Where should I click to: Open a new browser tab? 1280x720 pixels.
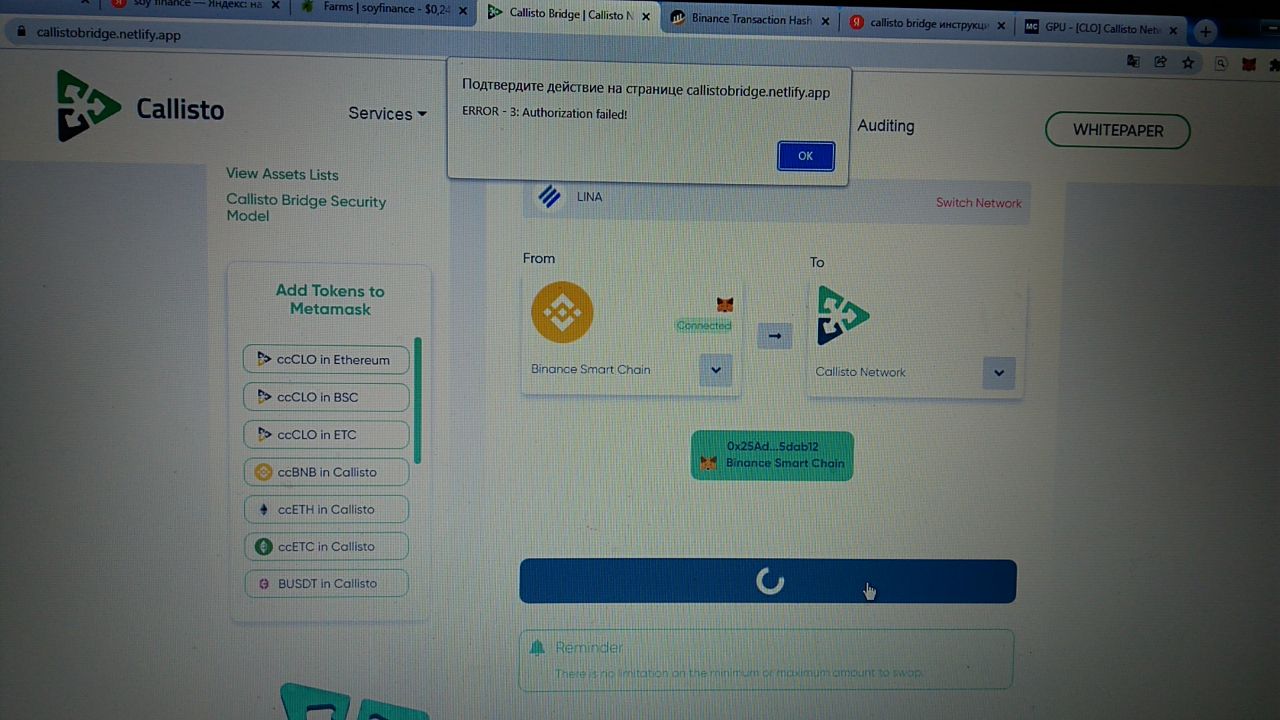tap(1205, 31)
